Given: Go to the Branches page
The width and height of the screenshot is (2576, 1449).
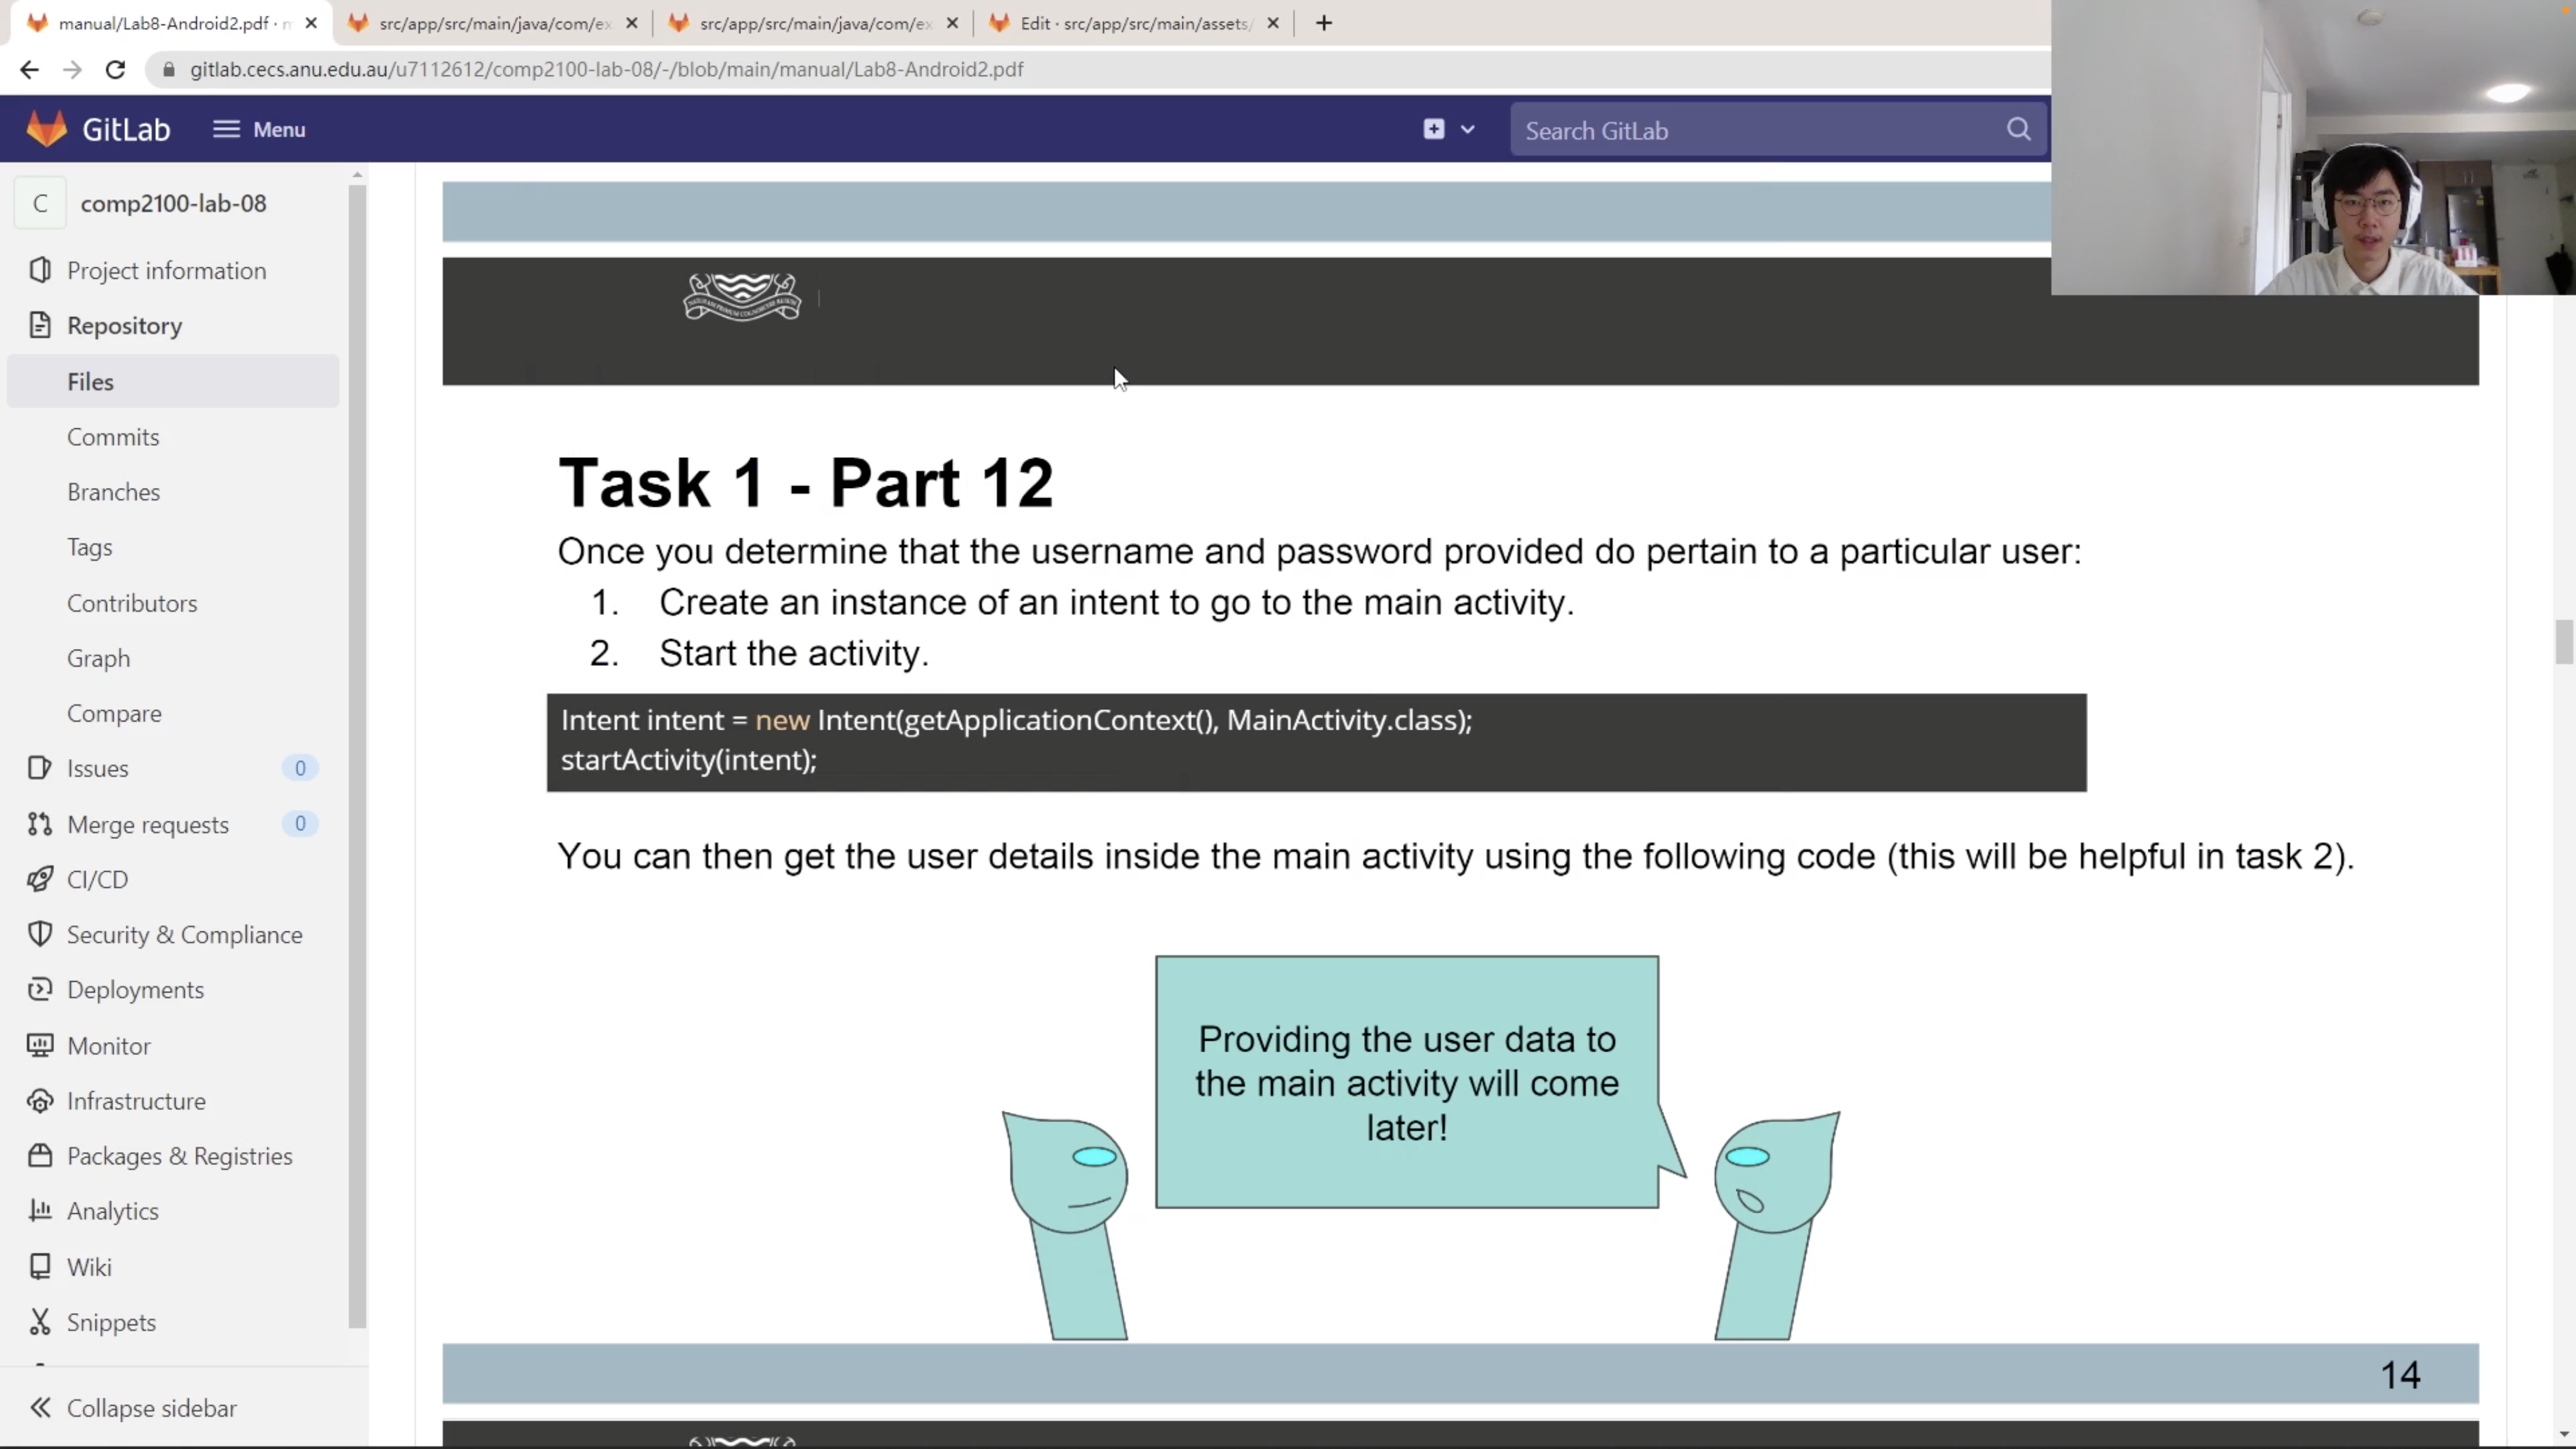Looking at the screenshot, I should [113, 492].
